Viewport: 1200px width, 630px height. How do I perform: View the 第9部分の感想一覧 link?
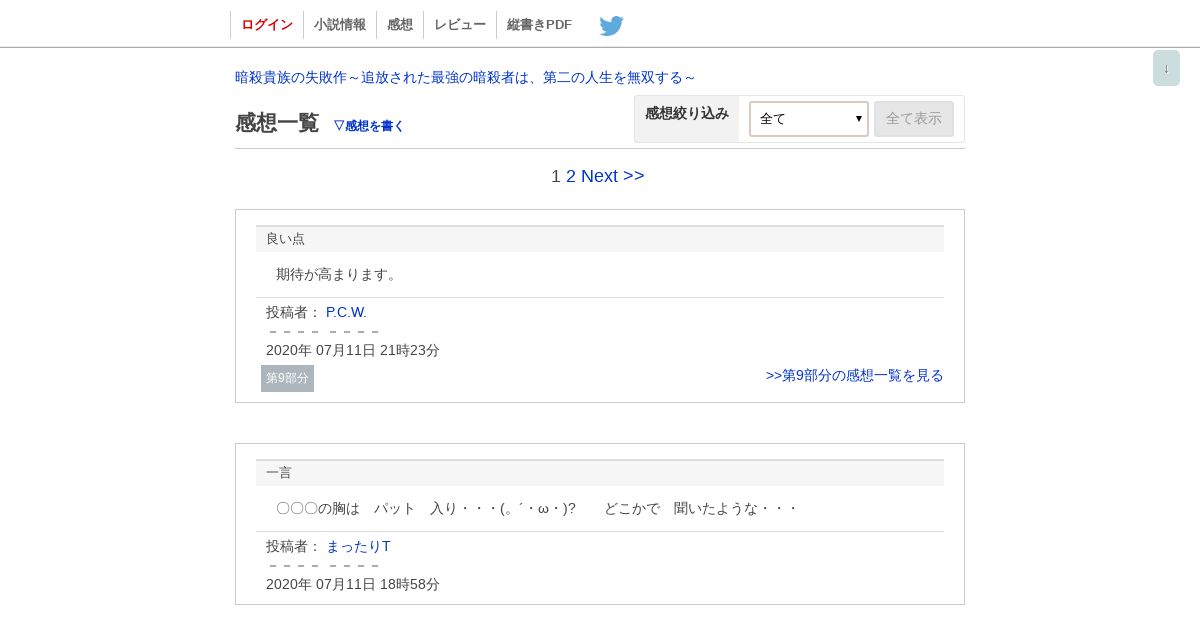point(855,375)
